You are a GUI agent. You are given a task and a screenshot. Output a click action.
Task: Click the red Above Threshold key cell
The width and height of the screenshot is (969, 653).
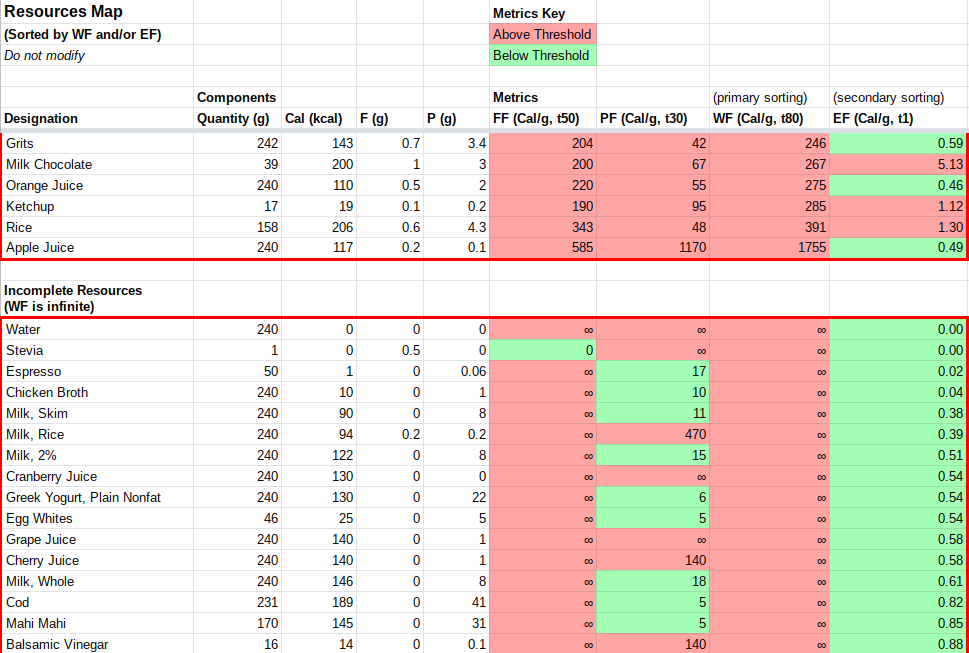(x=541, y=34)
